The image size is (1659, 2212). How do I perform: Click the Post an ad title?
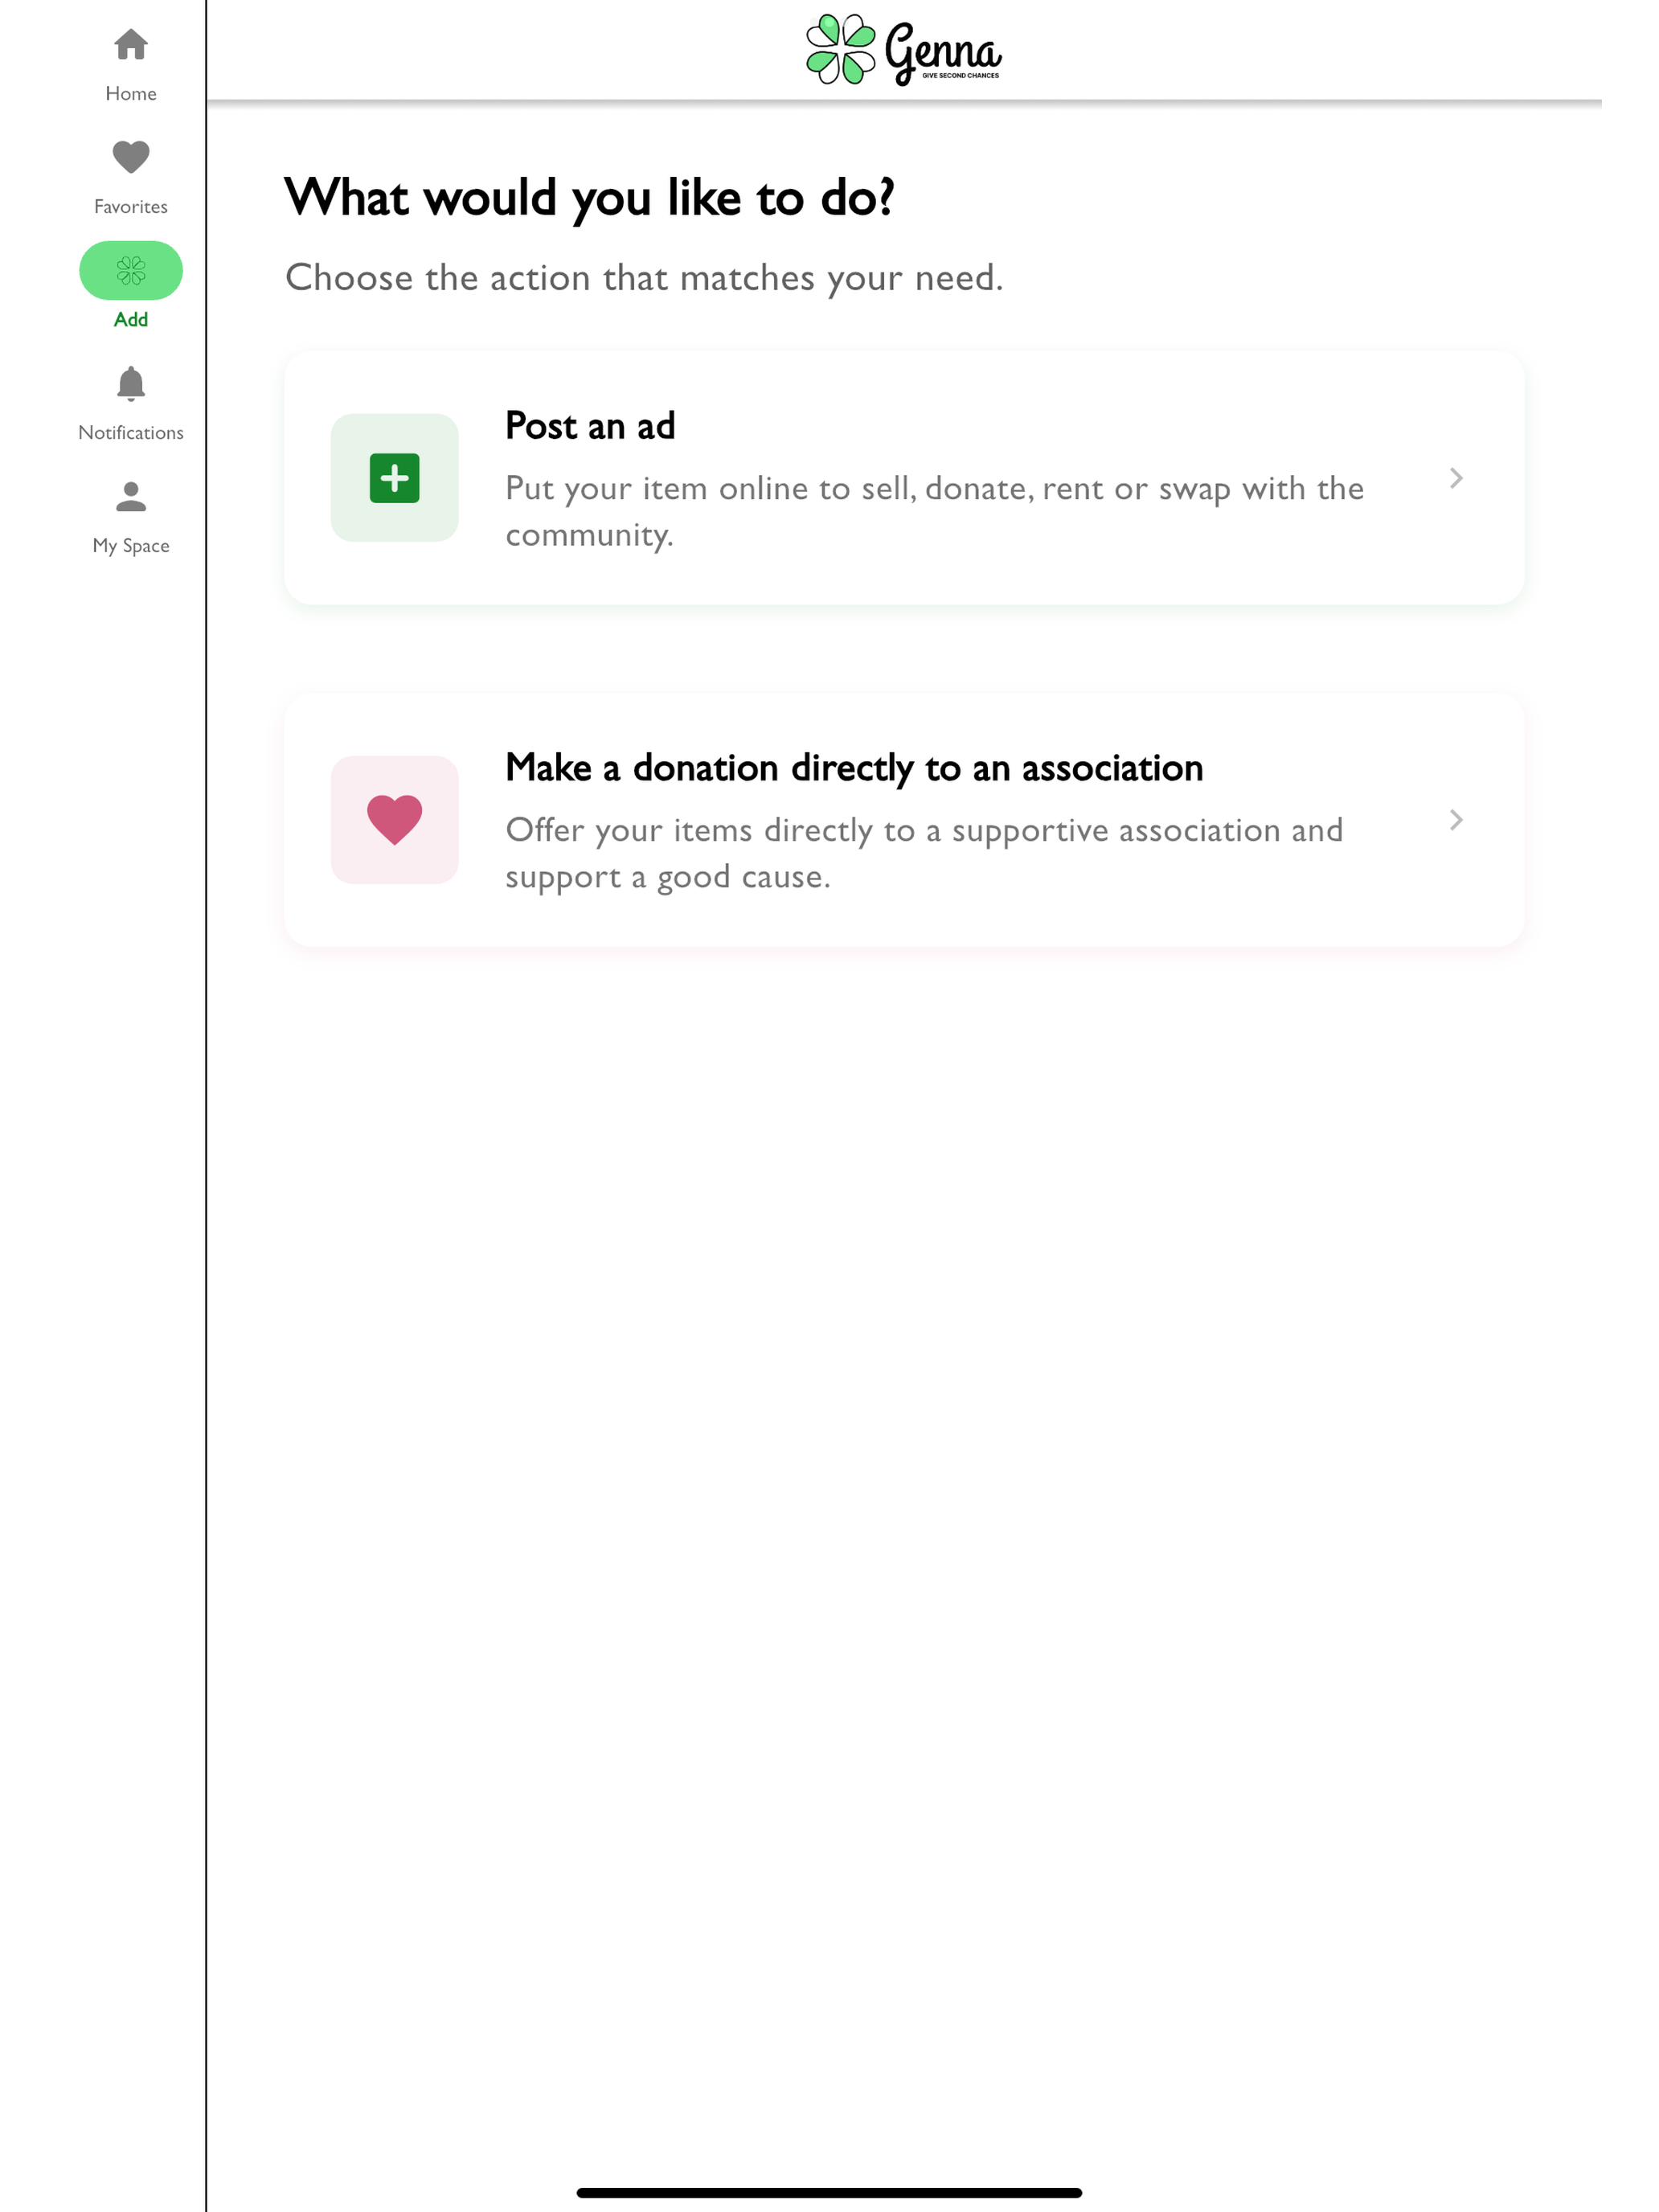590,426
